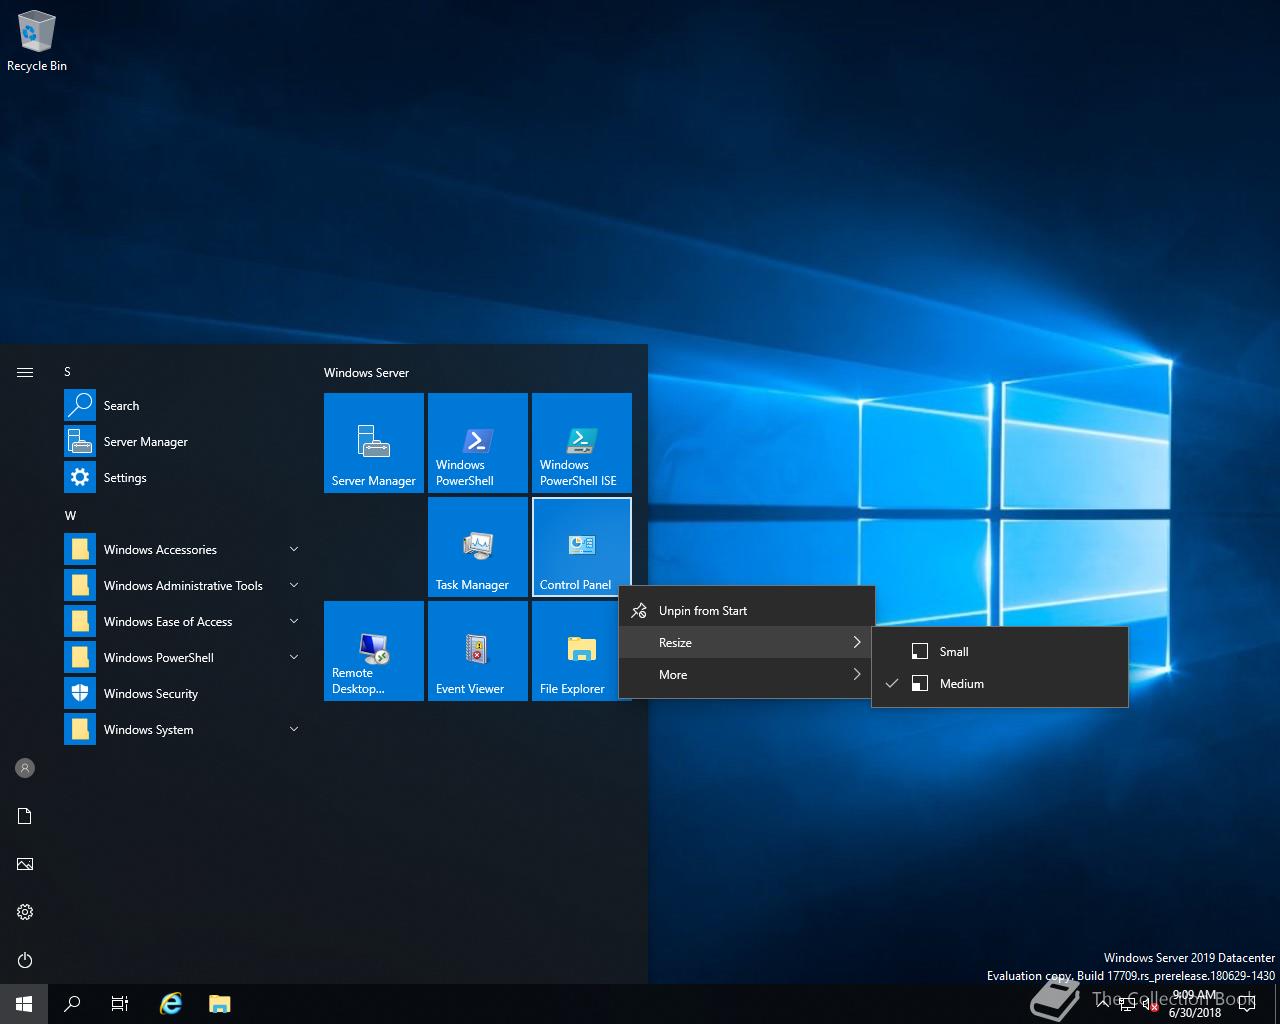Click the Power button in Start sidebar
This screenshot has width=1280, height=1024.
pos(25,960)
